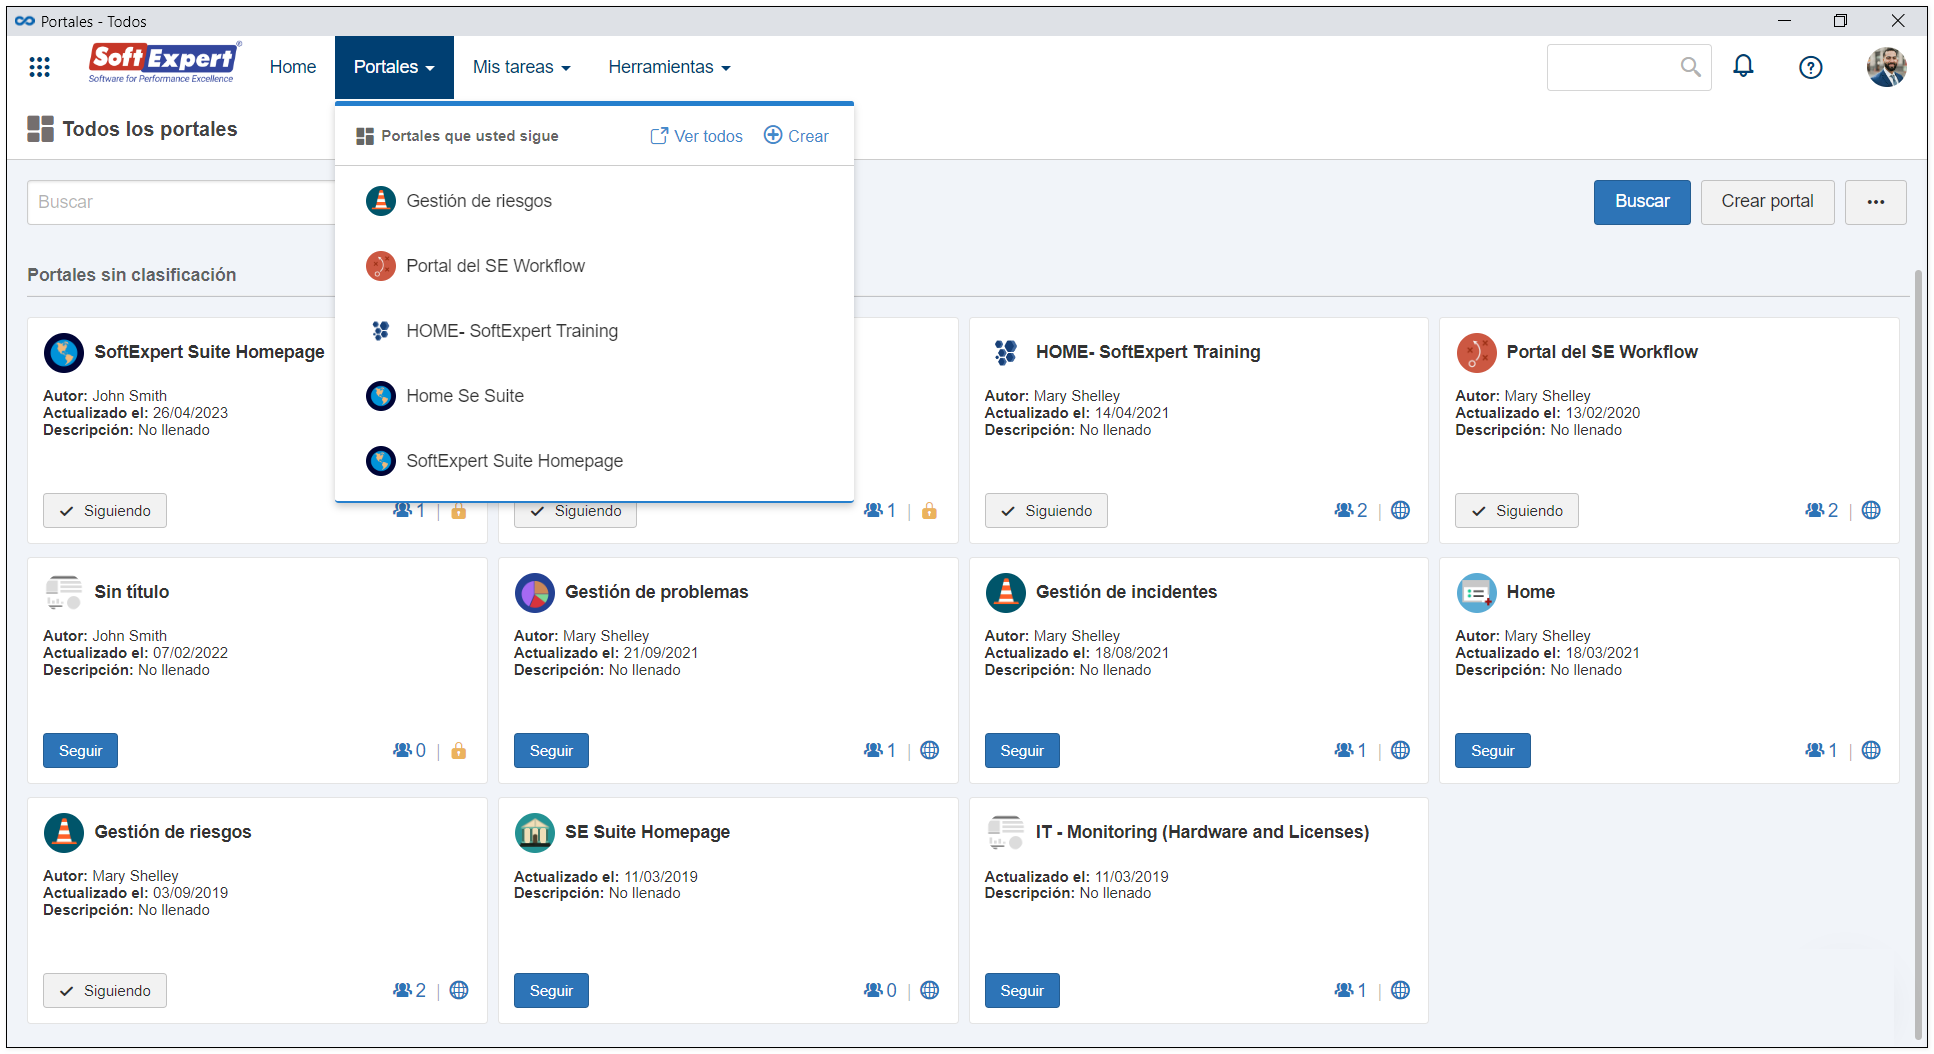Click the Crear portal button
1934x1054 pixels.
click(x=1767, y=202)
